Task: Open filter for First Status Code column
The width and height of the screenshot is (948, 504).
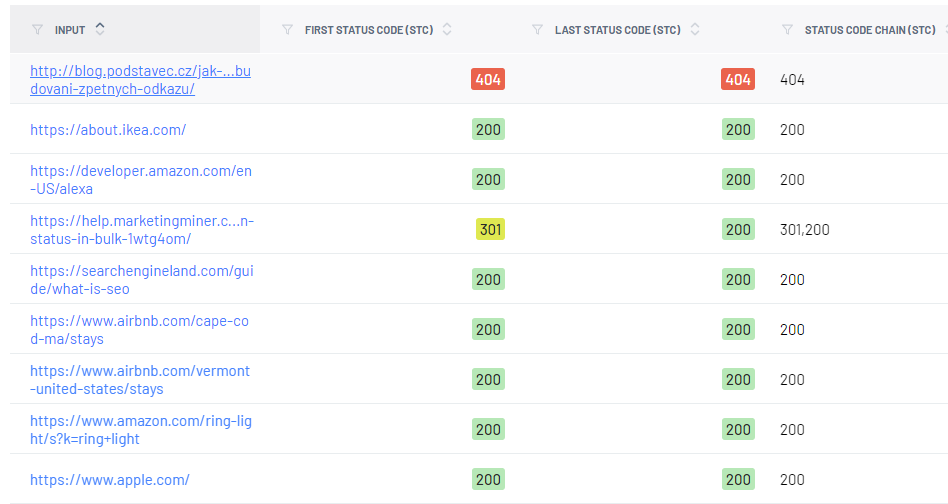Action: (288, 30)
